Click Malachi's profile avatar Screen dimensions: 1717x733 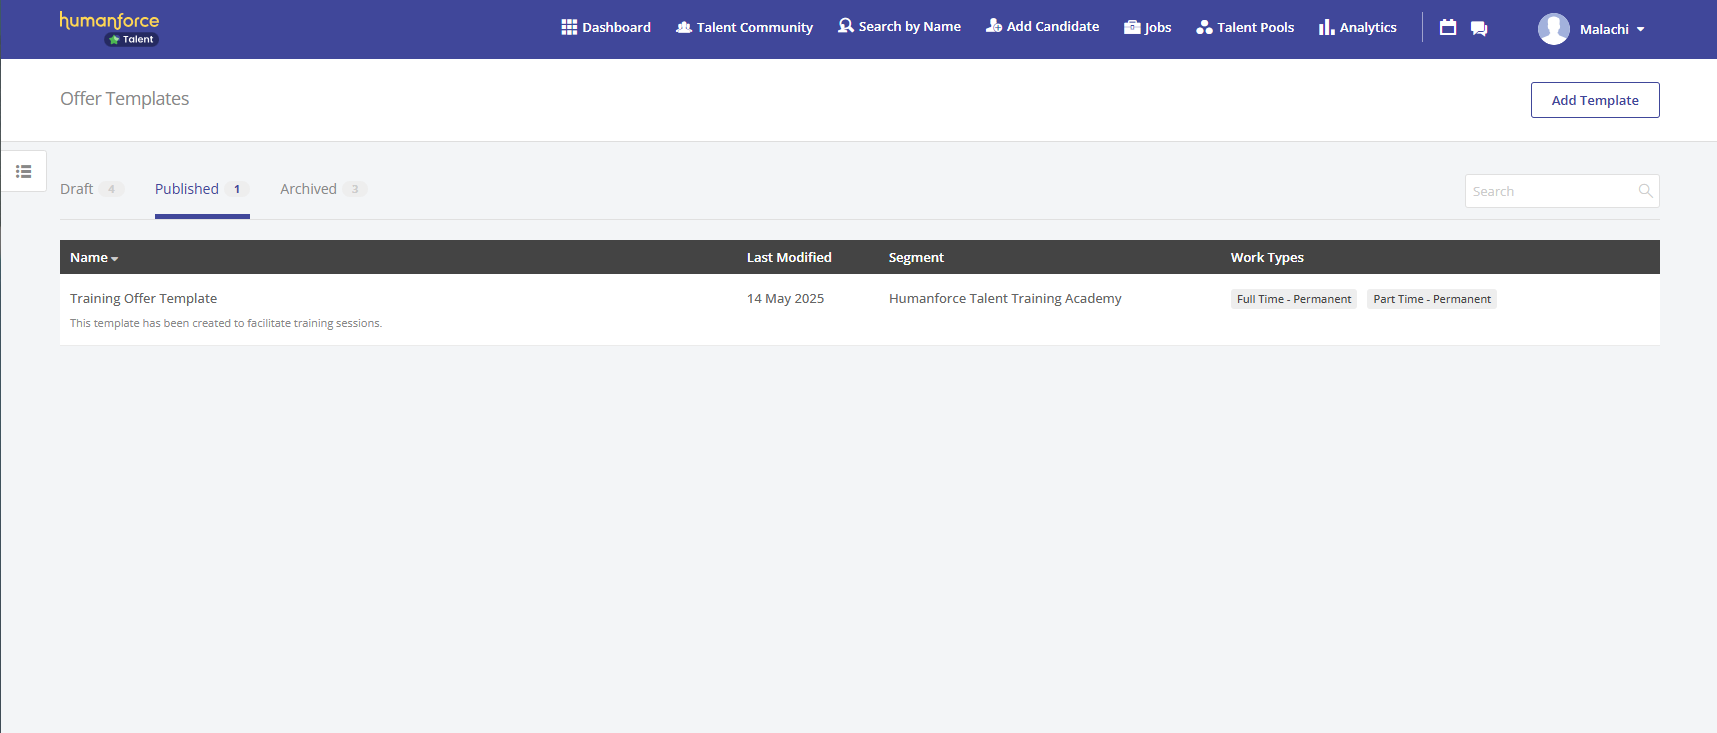pyautogui.click(x=1553, y=29)
